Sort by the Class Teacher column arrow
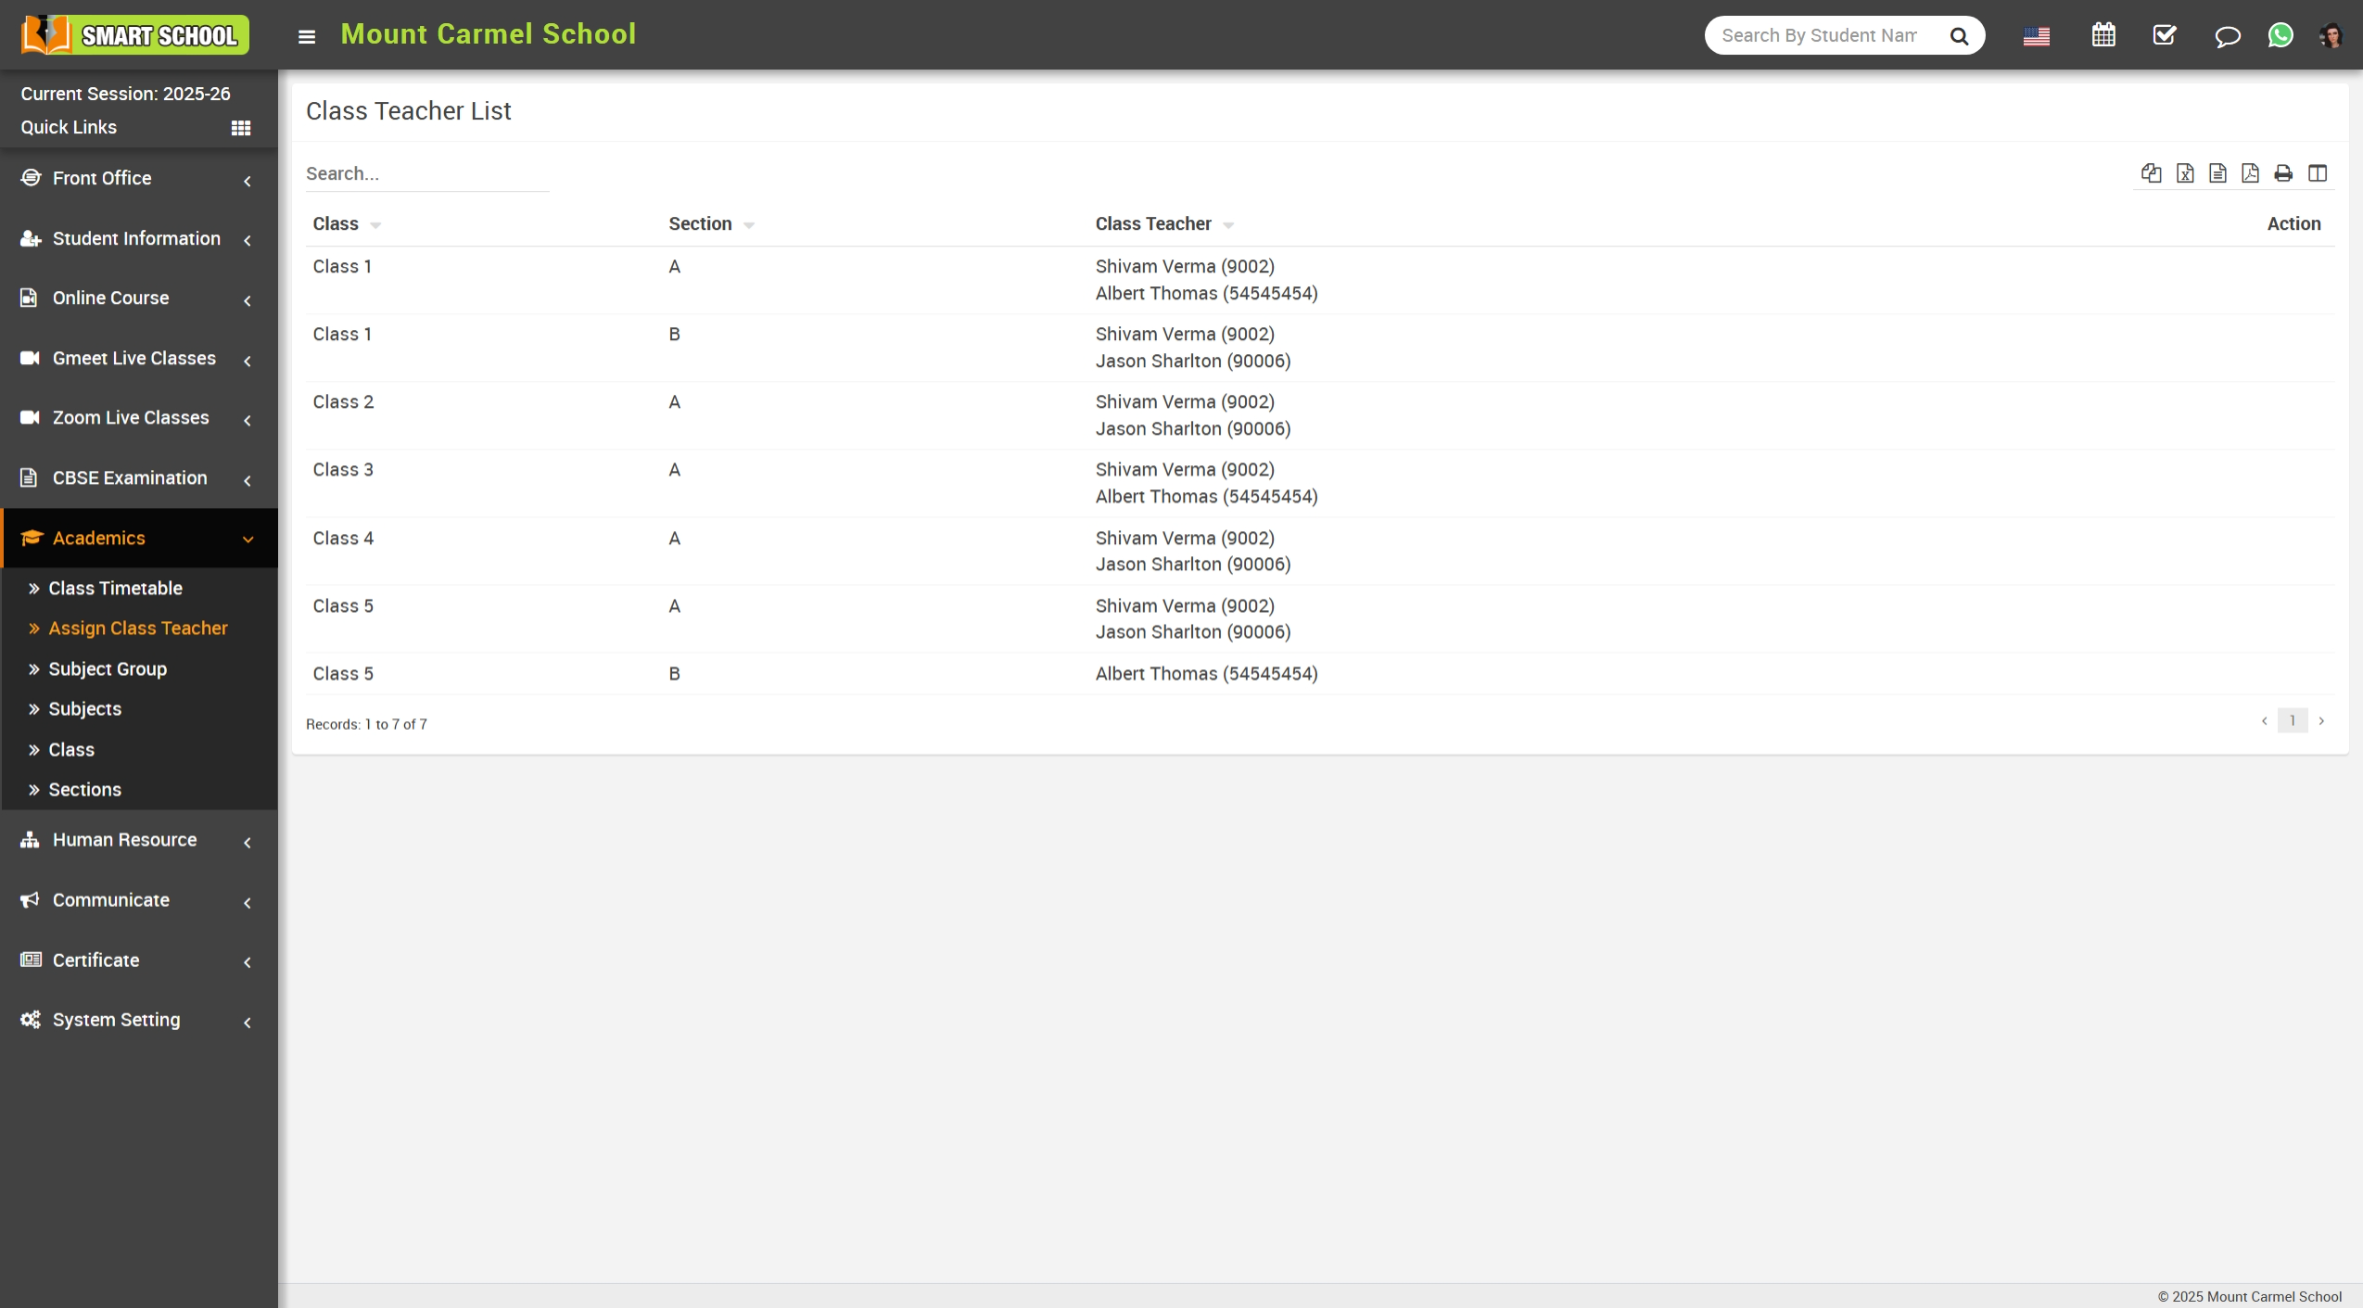 pyautogui.click(x=1228, y=226)
